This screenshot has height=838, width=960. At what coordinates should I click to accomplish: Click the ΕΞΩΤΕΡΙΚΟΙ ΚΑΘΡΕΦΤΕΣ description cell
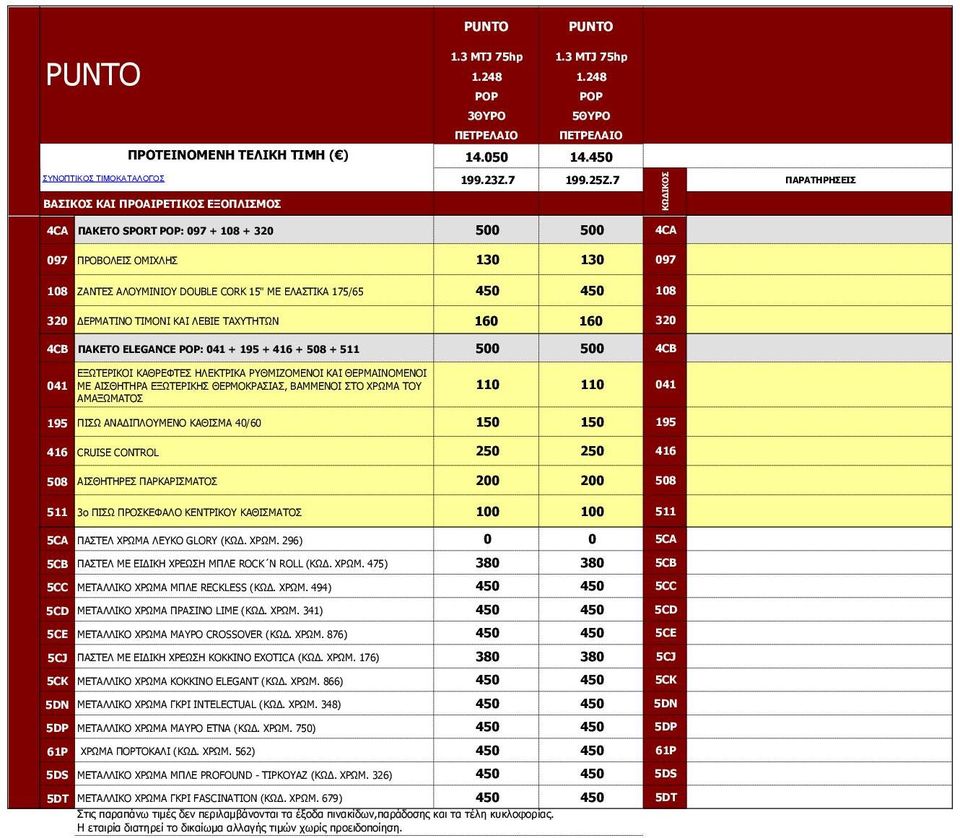tap(254, 385)
